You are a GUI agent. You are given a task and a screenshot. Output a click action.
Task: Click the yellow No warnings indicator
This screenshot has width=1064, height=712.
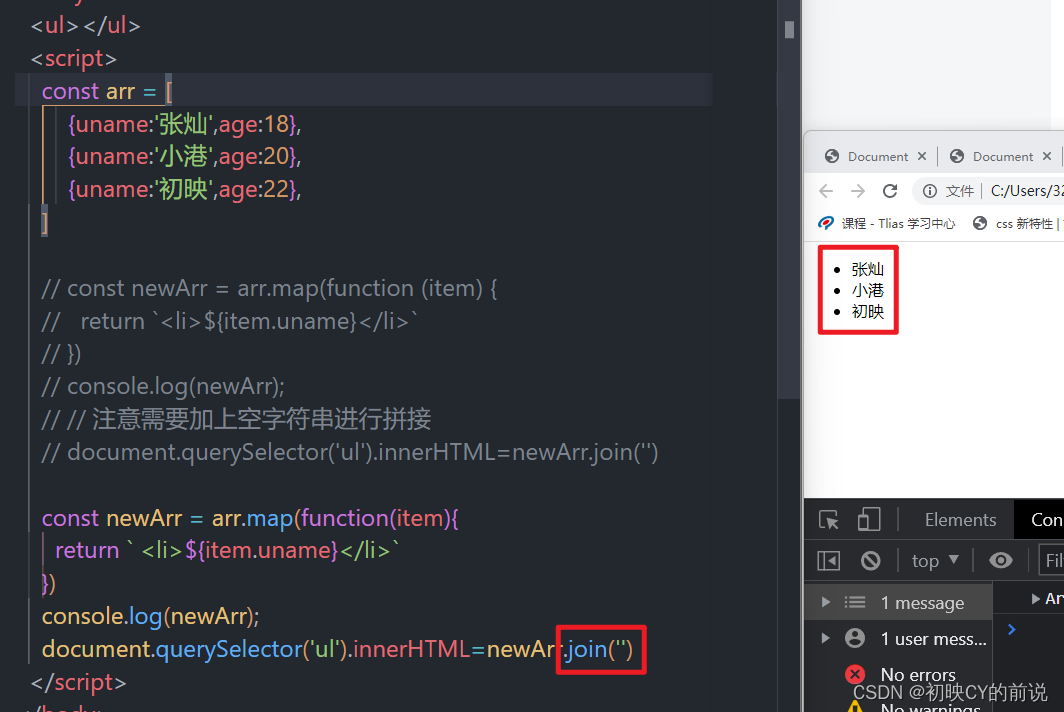click(855, 706)
